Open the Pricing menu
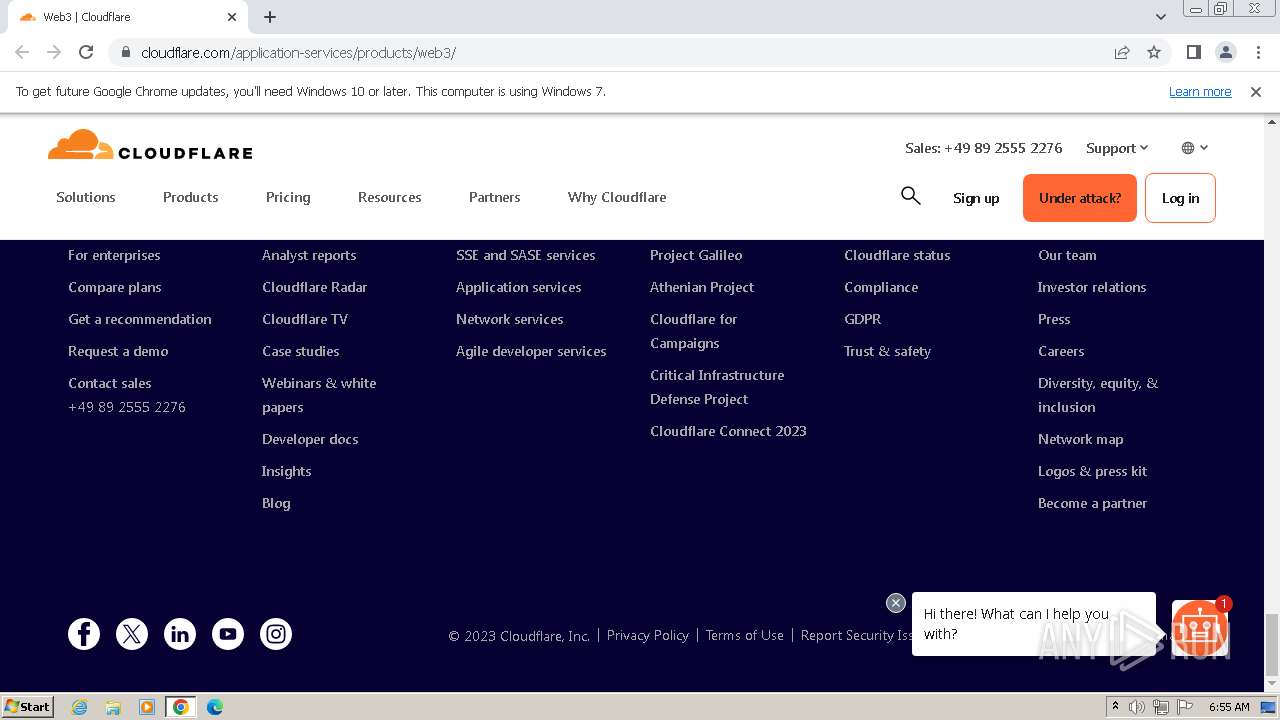This screenshot has width=1280, height=720. pos(288,197)
